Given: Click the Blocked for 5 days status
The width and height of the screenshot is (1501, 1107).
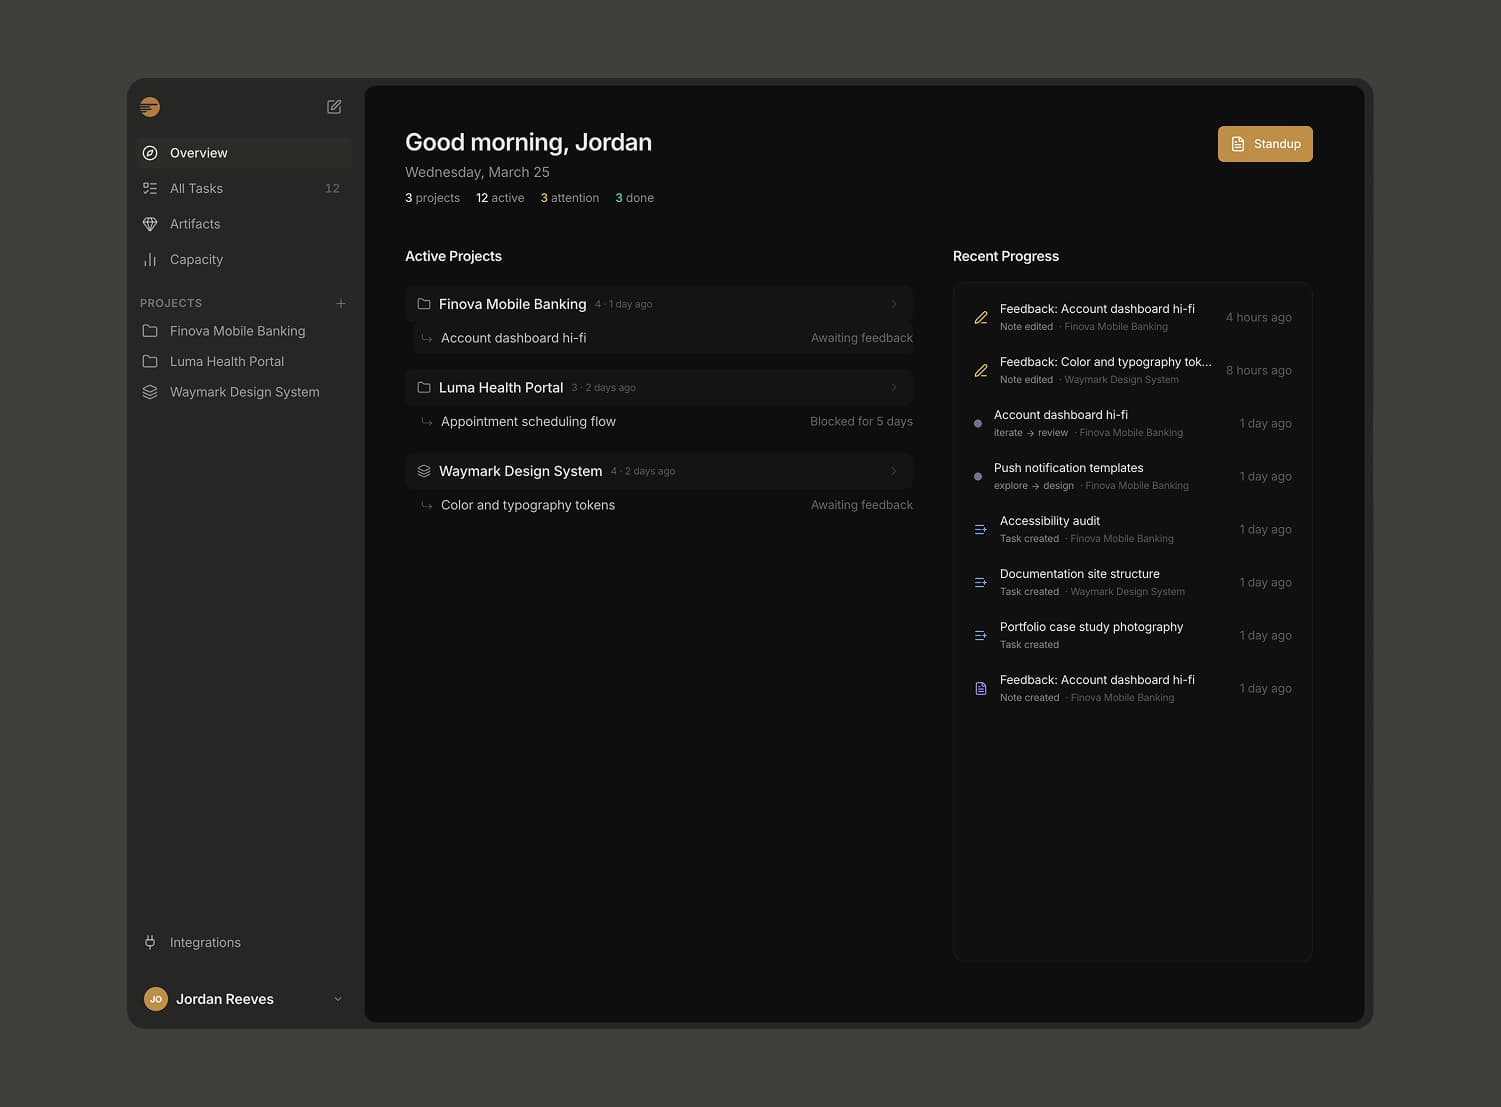Looking at the screenshot, I should [x=861, y=422].
